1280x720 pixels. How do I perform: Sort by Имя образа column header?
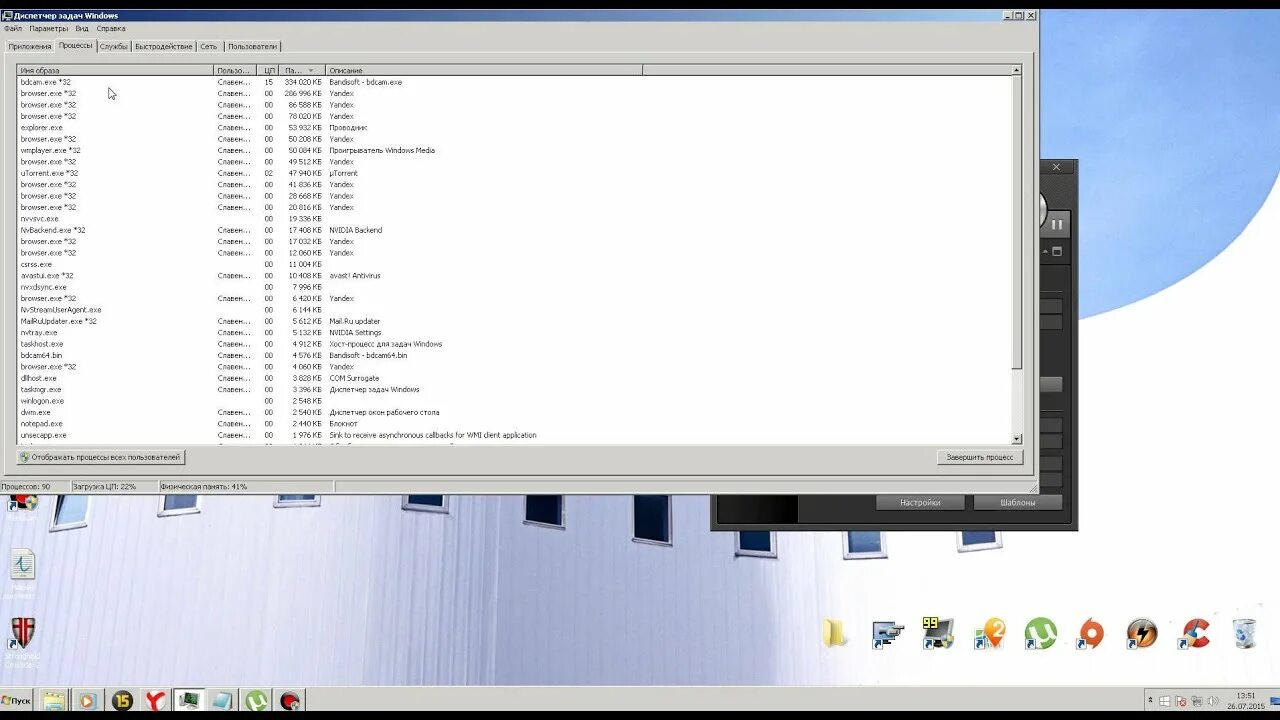[115, 71]
